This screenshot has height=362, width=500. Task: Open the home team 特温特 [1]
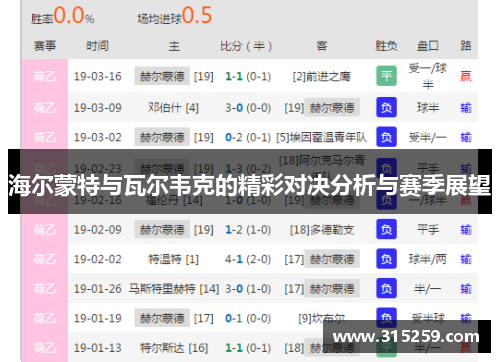tap(173, 259)
